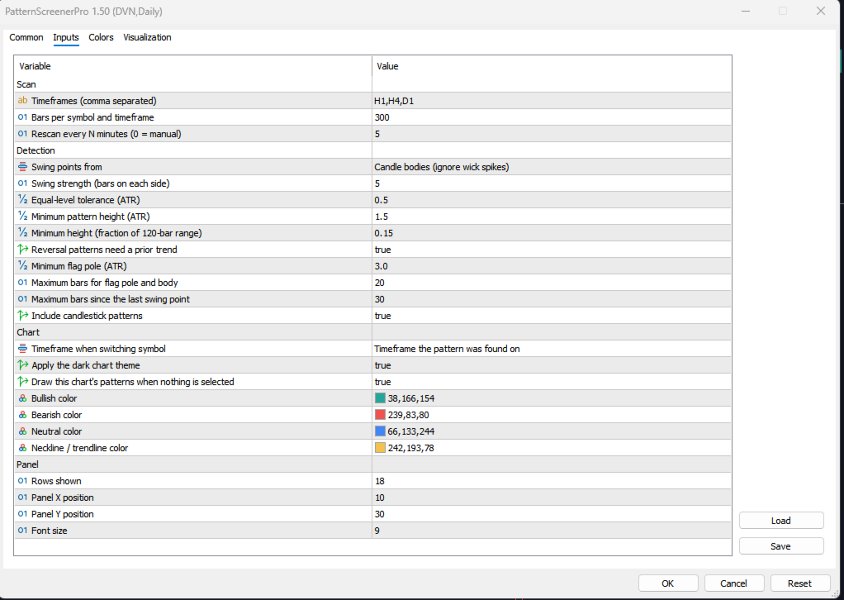Select the Panel section row
Image resolution: width=844 pixels, height=600 pixels.
click(x=372, y=464)
